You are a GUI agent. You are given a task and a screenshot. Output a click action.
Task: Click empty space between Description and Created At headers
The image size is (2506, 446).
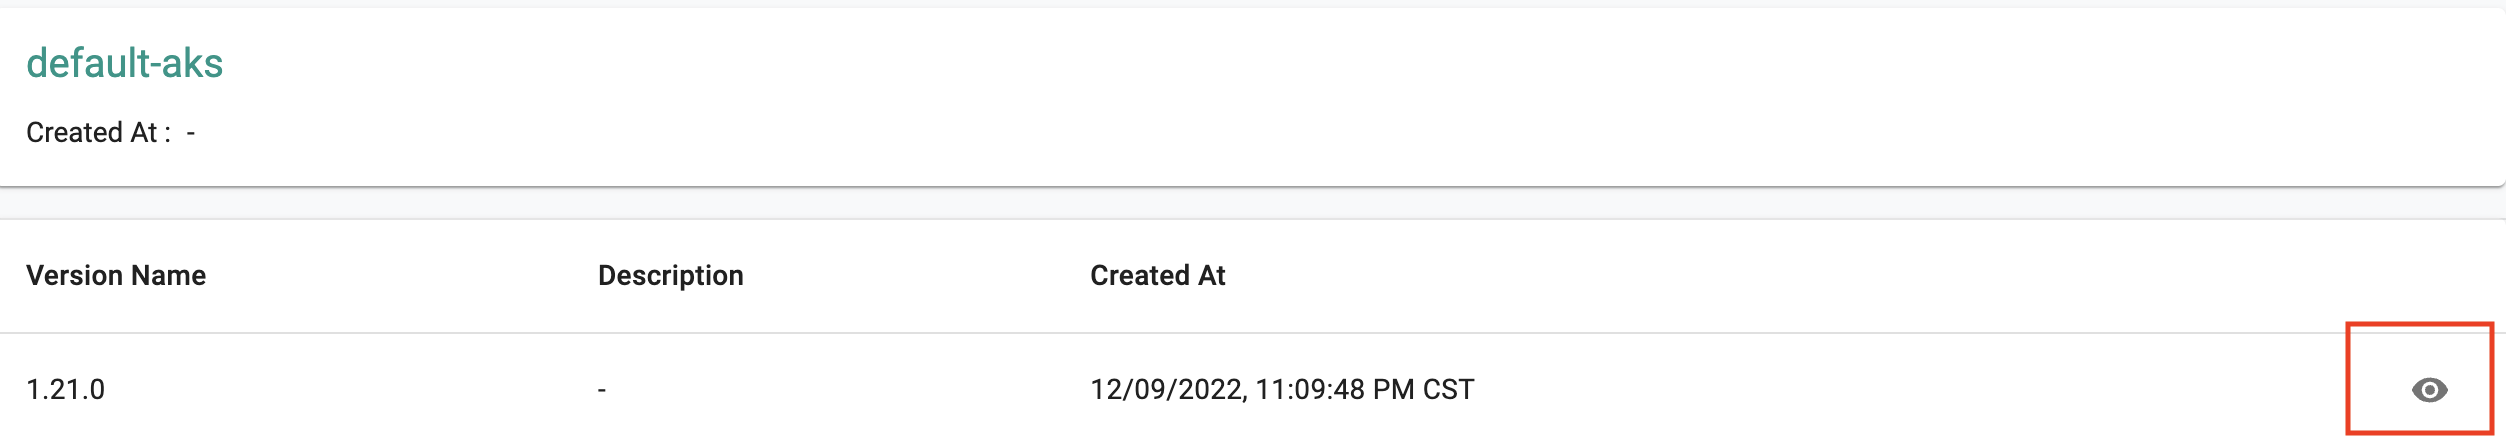917,276
